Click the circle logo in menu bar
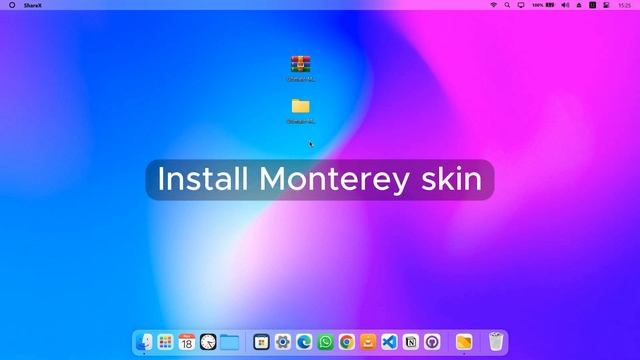The image size is (640, 360). 12,5
